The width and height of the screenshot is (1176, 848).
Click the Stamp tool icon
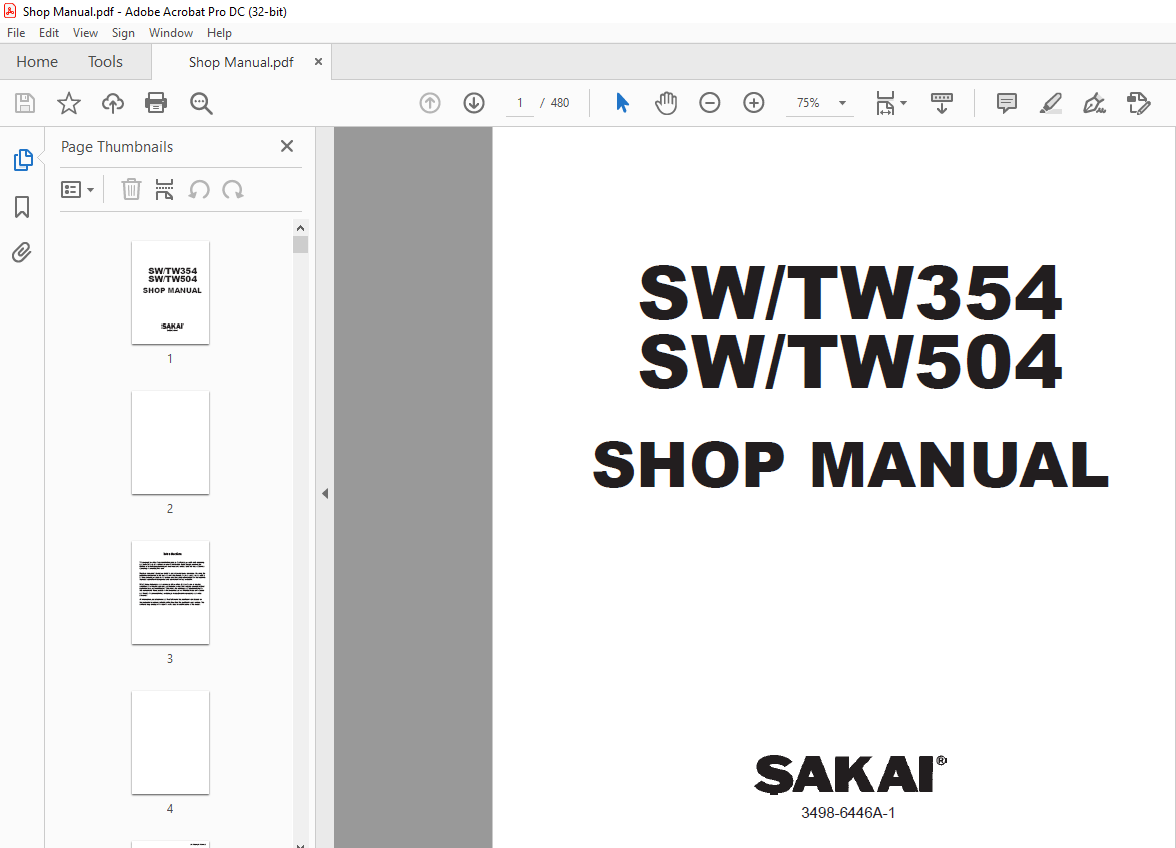[x=1138, y=103]
